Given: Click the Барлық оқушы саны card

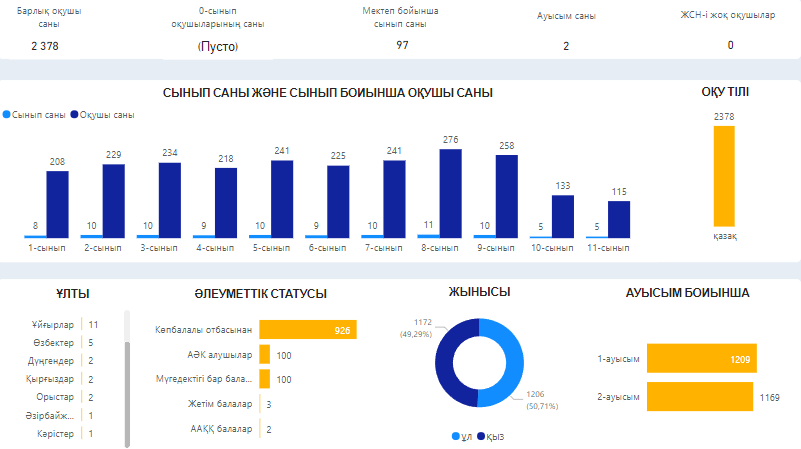Looking at the screenshot, I should [x=43, y=30].
